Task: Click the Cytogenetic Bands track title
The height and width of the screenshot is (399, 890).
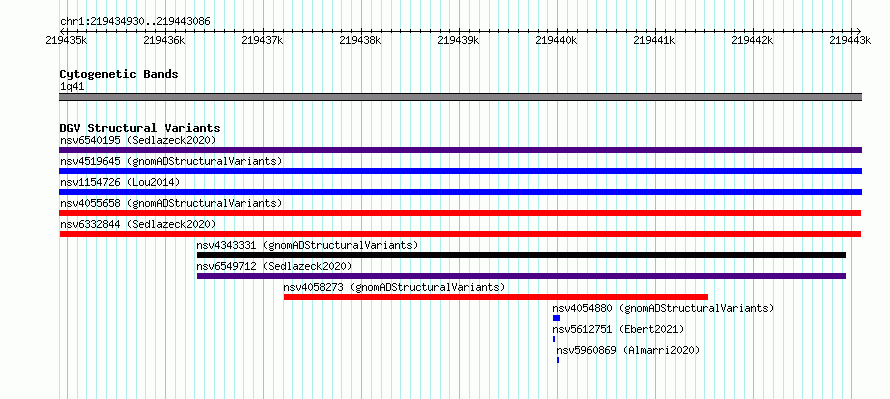Action: click(x=119, y=74)
